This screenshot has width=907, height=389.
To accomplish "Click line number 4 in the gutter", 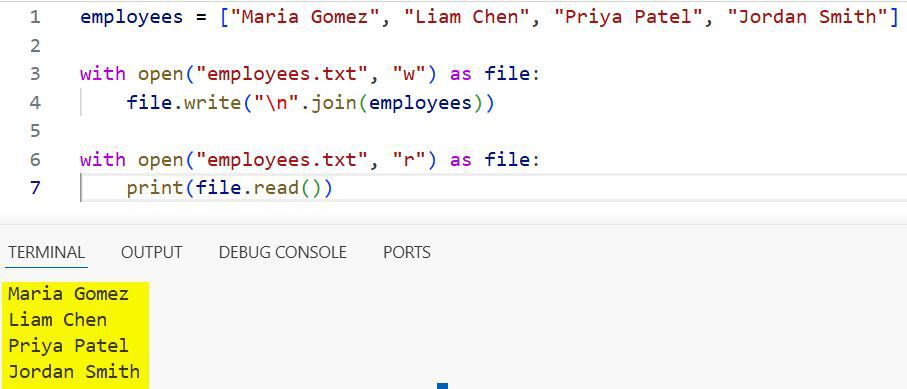I will click(x=35, y=103).
